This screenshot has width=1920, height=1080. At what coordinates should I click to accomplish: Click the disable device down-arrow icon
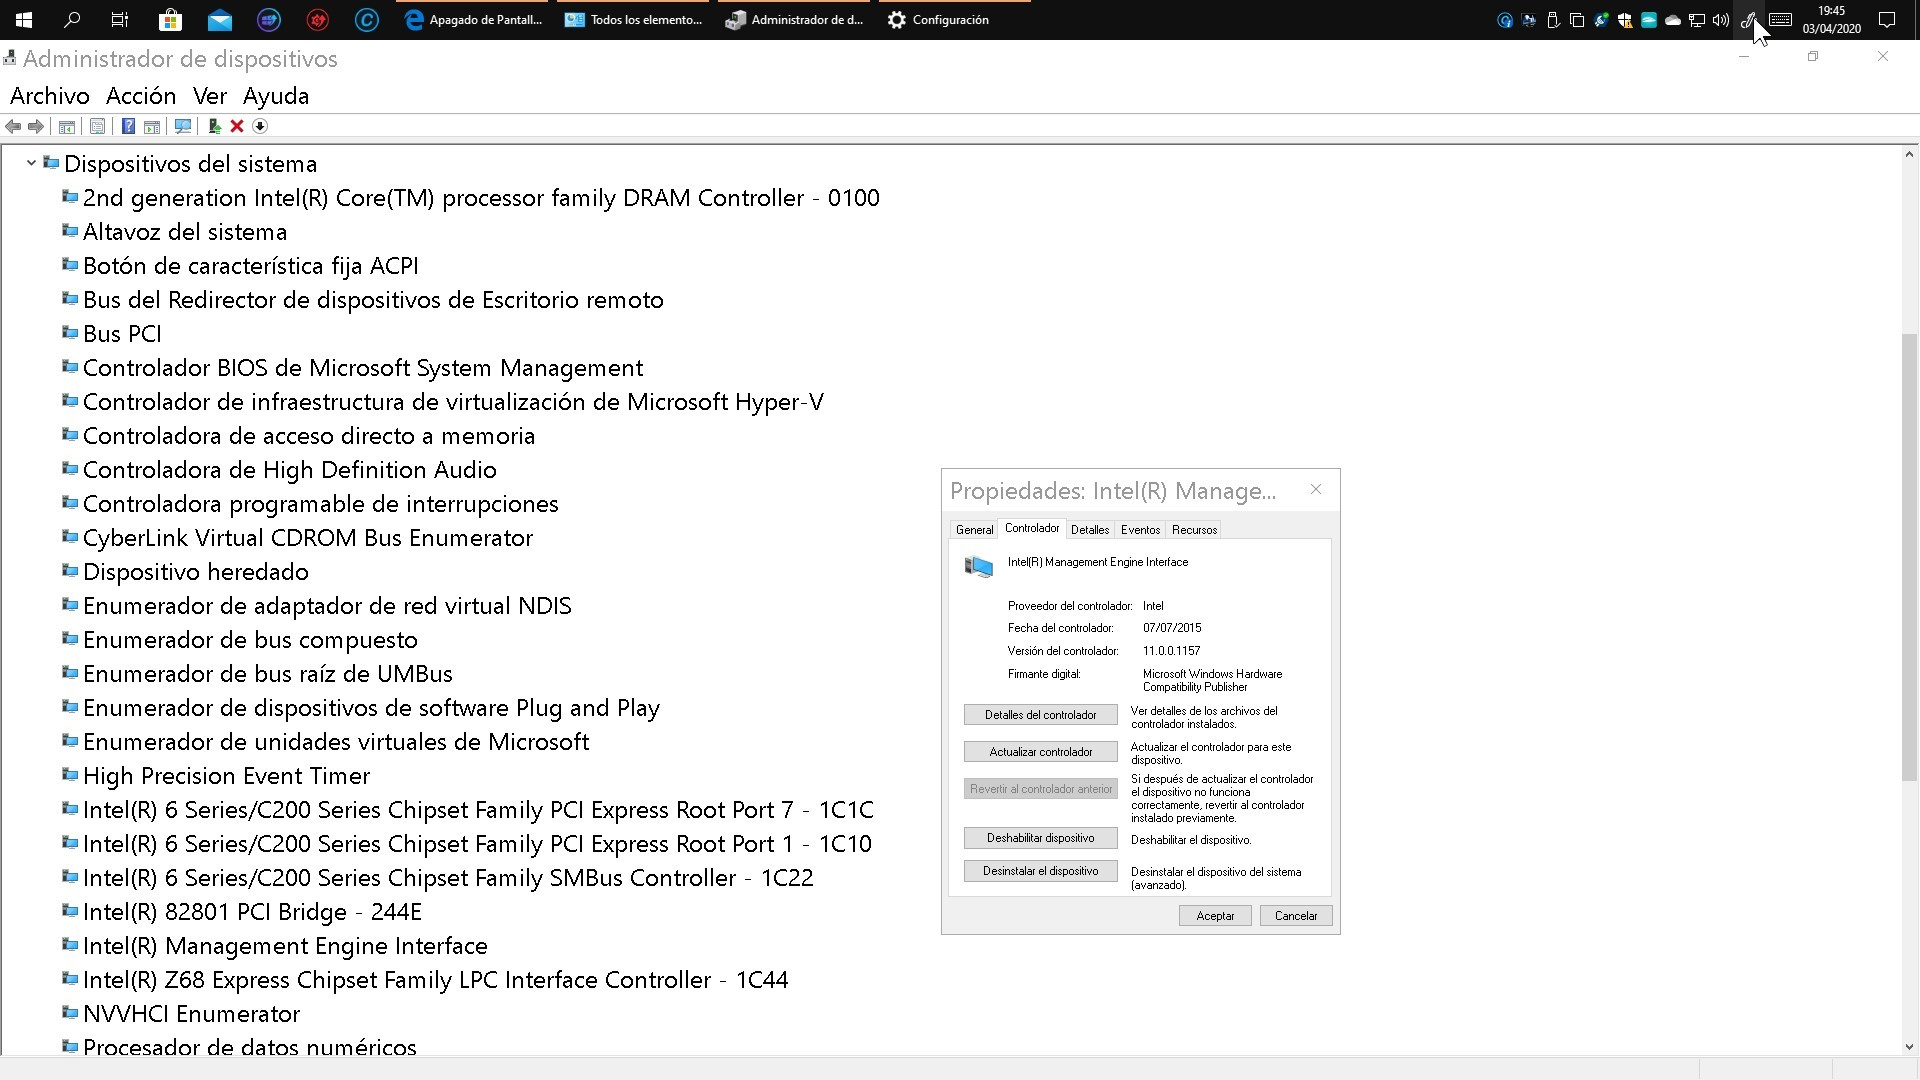[x=260, y=126]
